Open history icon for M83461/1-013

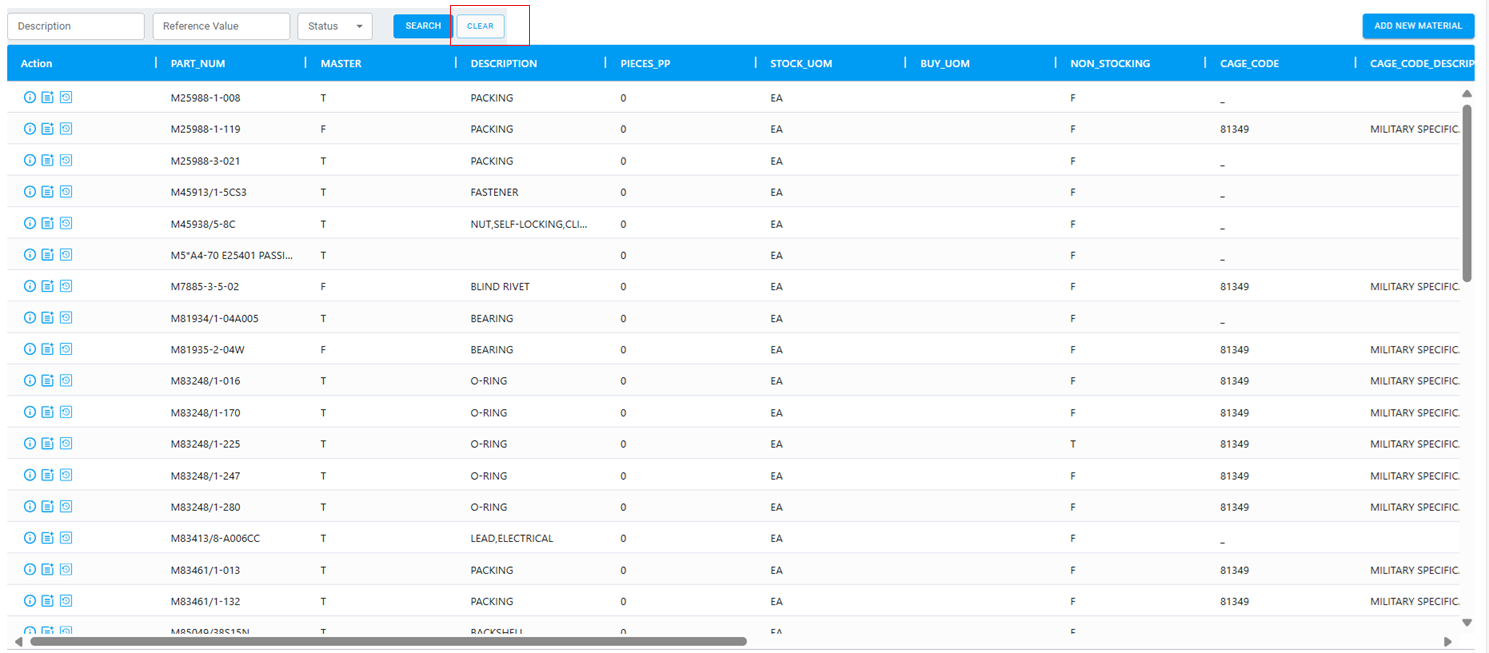[x=66, y=570]
